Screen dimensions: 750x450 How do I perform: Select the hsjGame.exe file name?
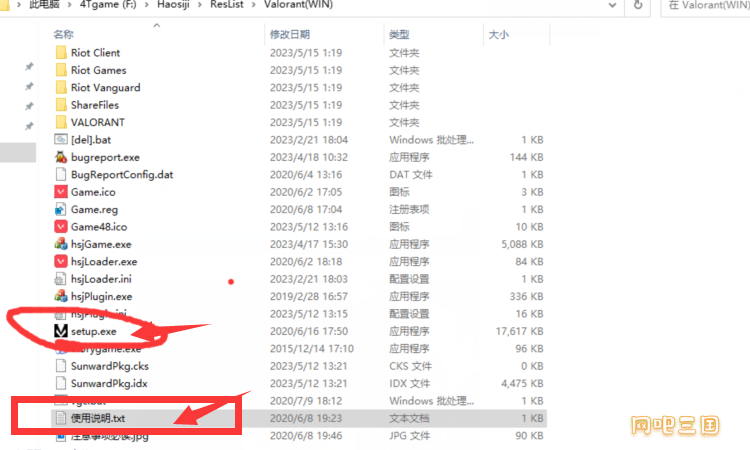(101, 244)
